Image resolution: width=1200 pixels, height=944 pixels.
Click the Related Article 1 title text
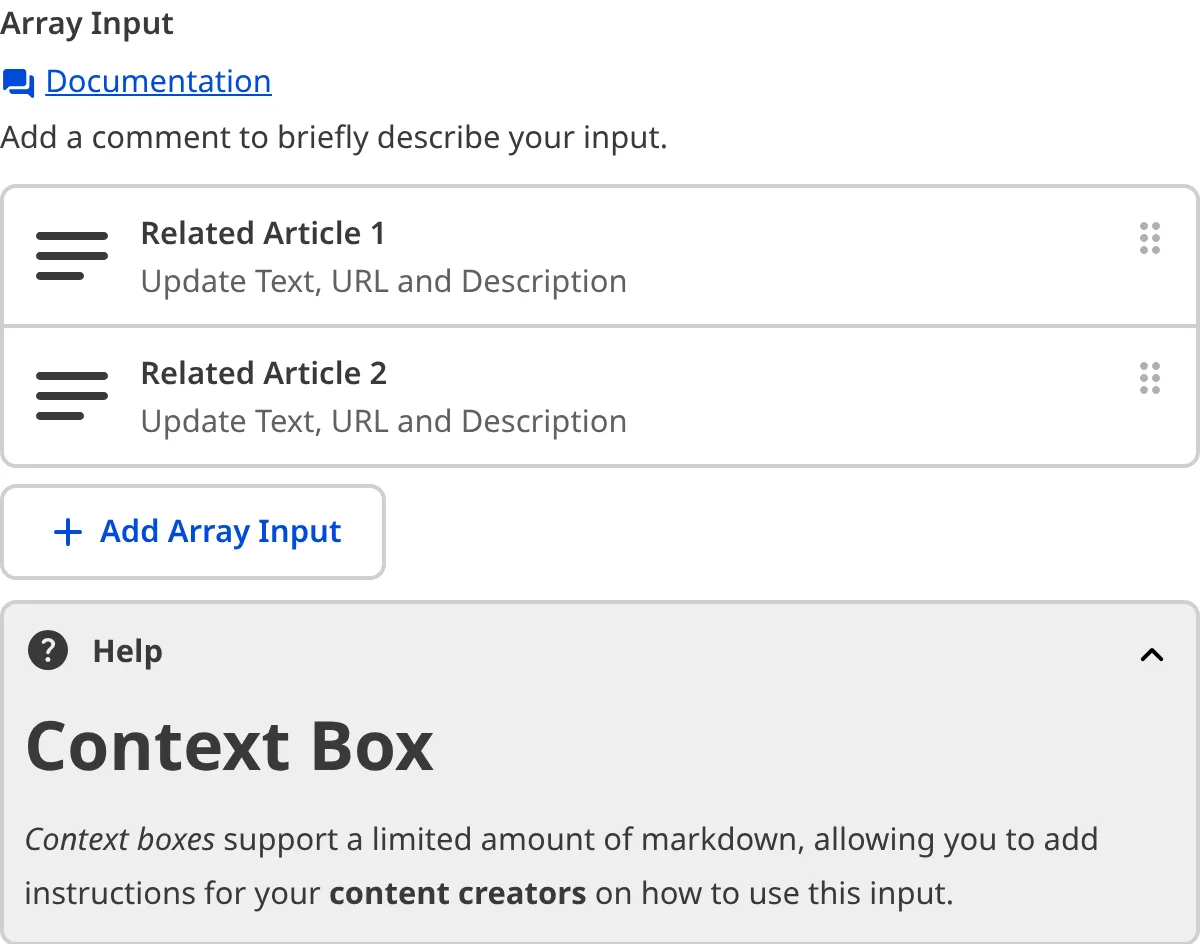pos(264,233)
